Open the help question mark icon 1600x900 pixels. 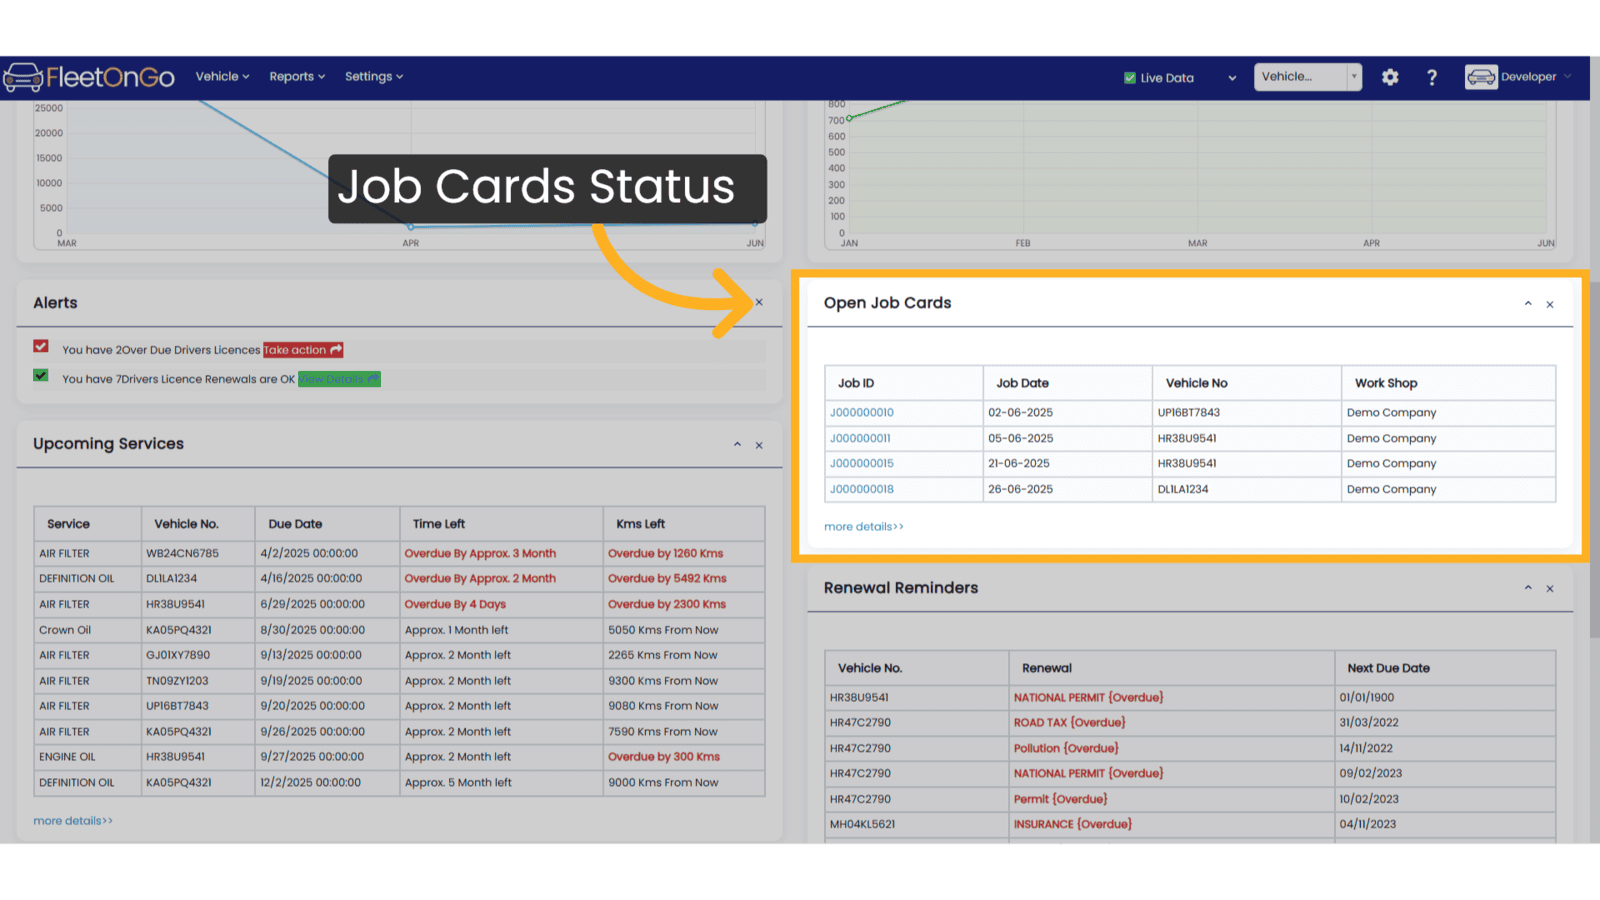pos(1432,77)
